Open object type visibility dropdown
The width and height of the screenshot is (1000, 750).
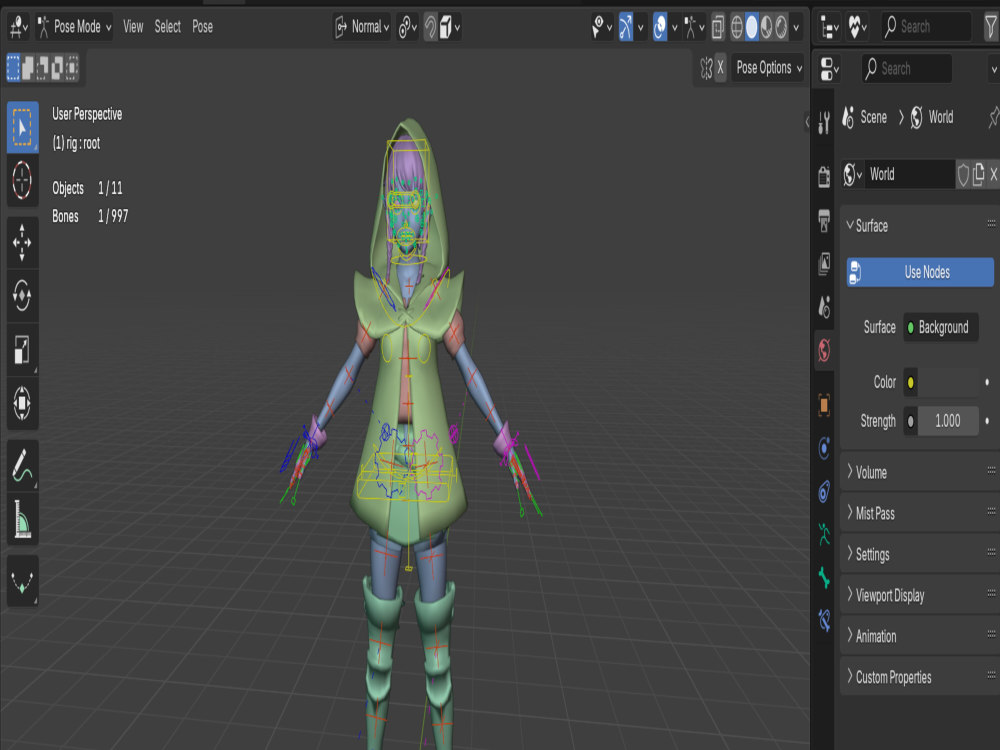pyautogui.click(x=601, y=27)
